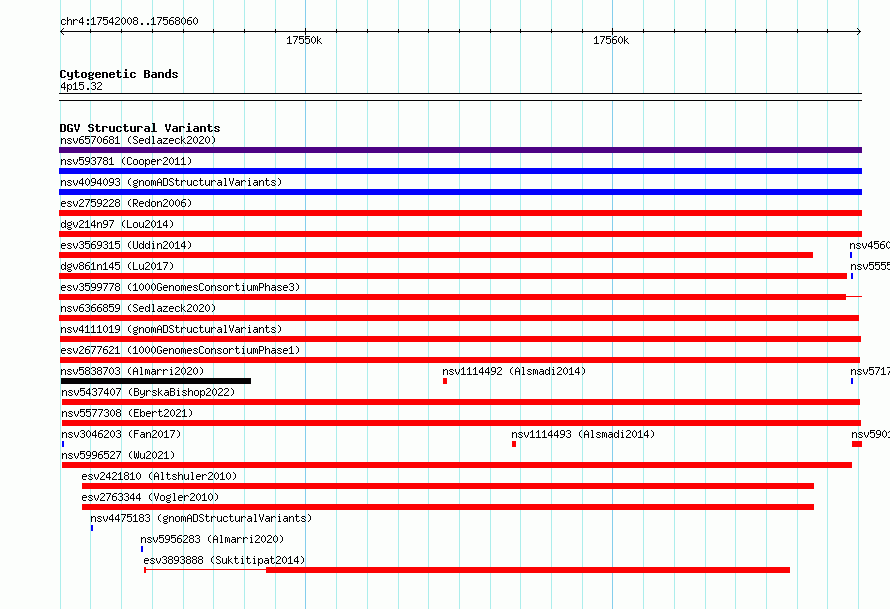Click the small blue marker under nsv5555 label
Image resolution: width=890 pixels, height=609 pixels.
pos(851,276)
